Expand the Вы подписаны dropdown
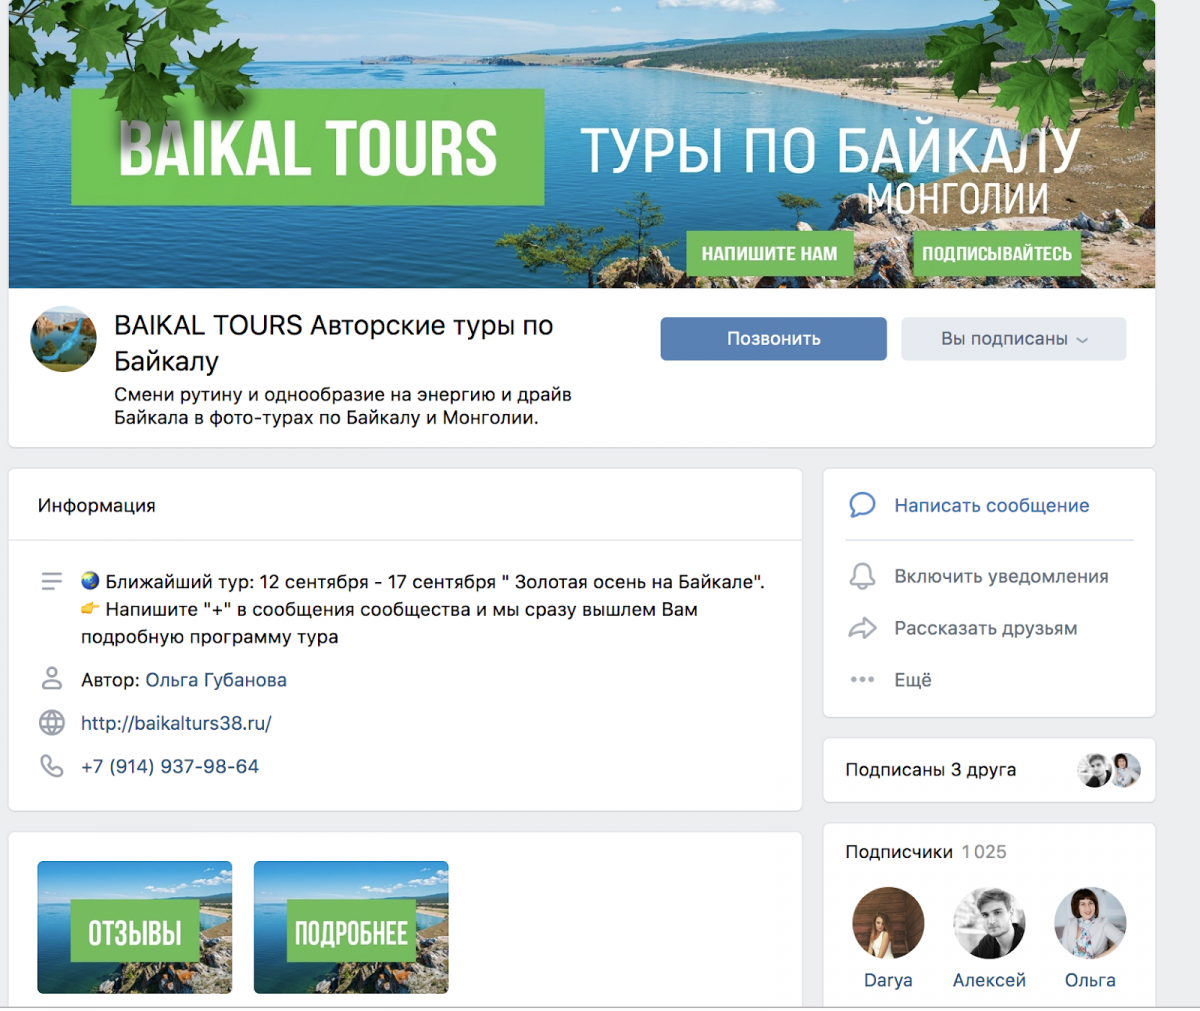The width and height of the screenshot is (1200, 1011). 1013,339
